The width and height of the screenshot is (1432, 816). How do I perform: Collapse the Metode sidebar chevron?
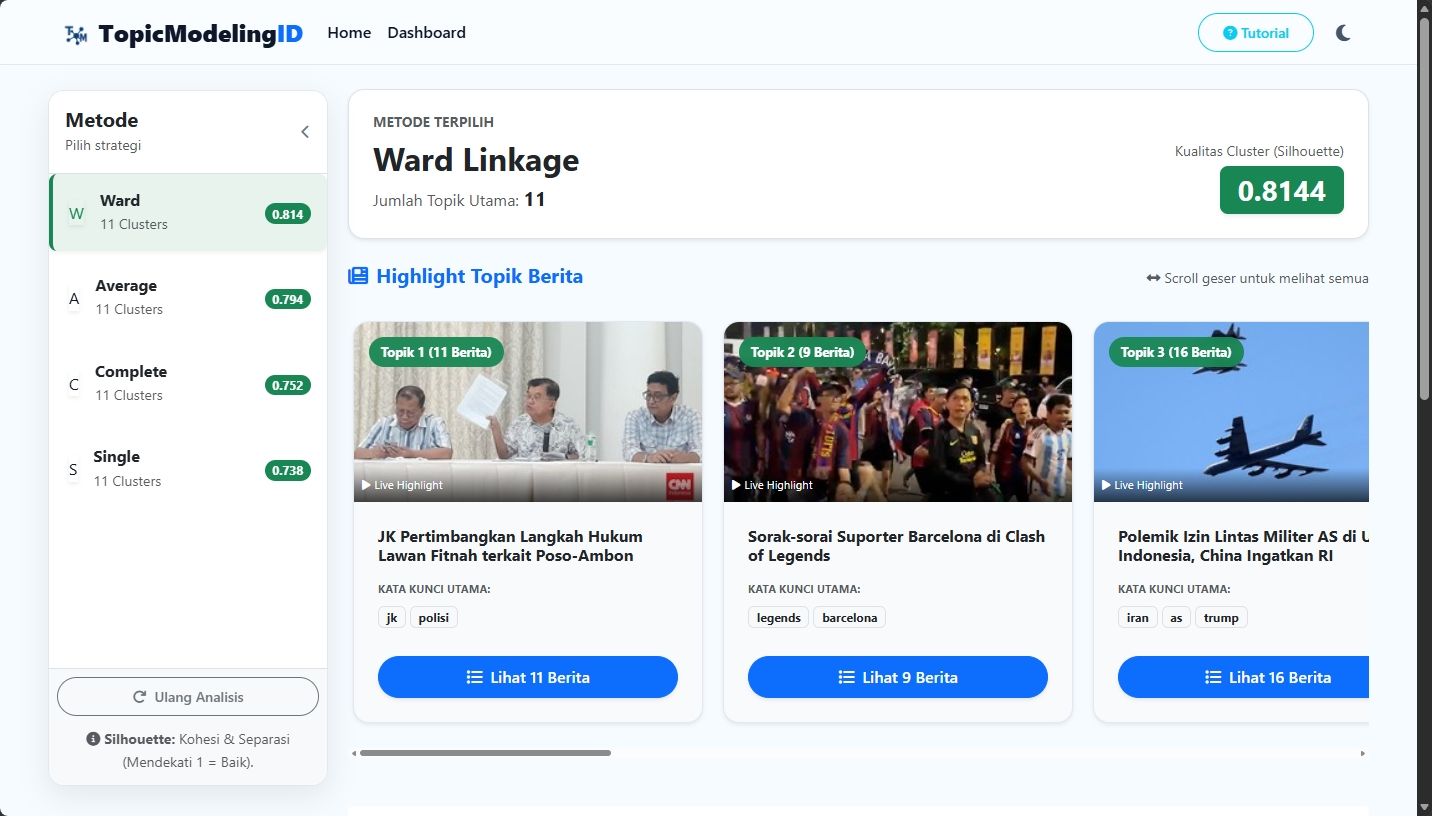pos(305,132)
